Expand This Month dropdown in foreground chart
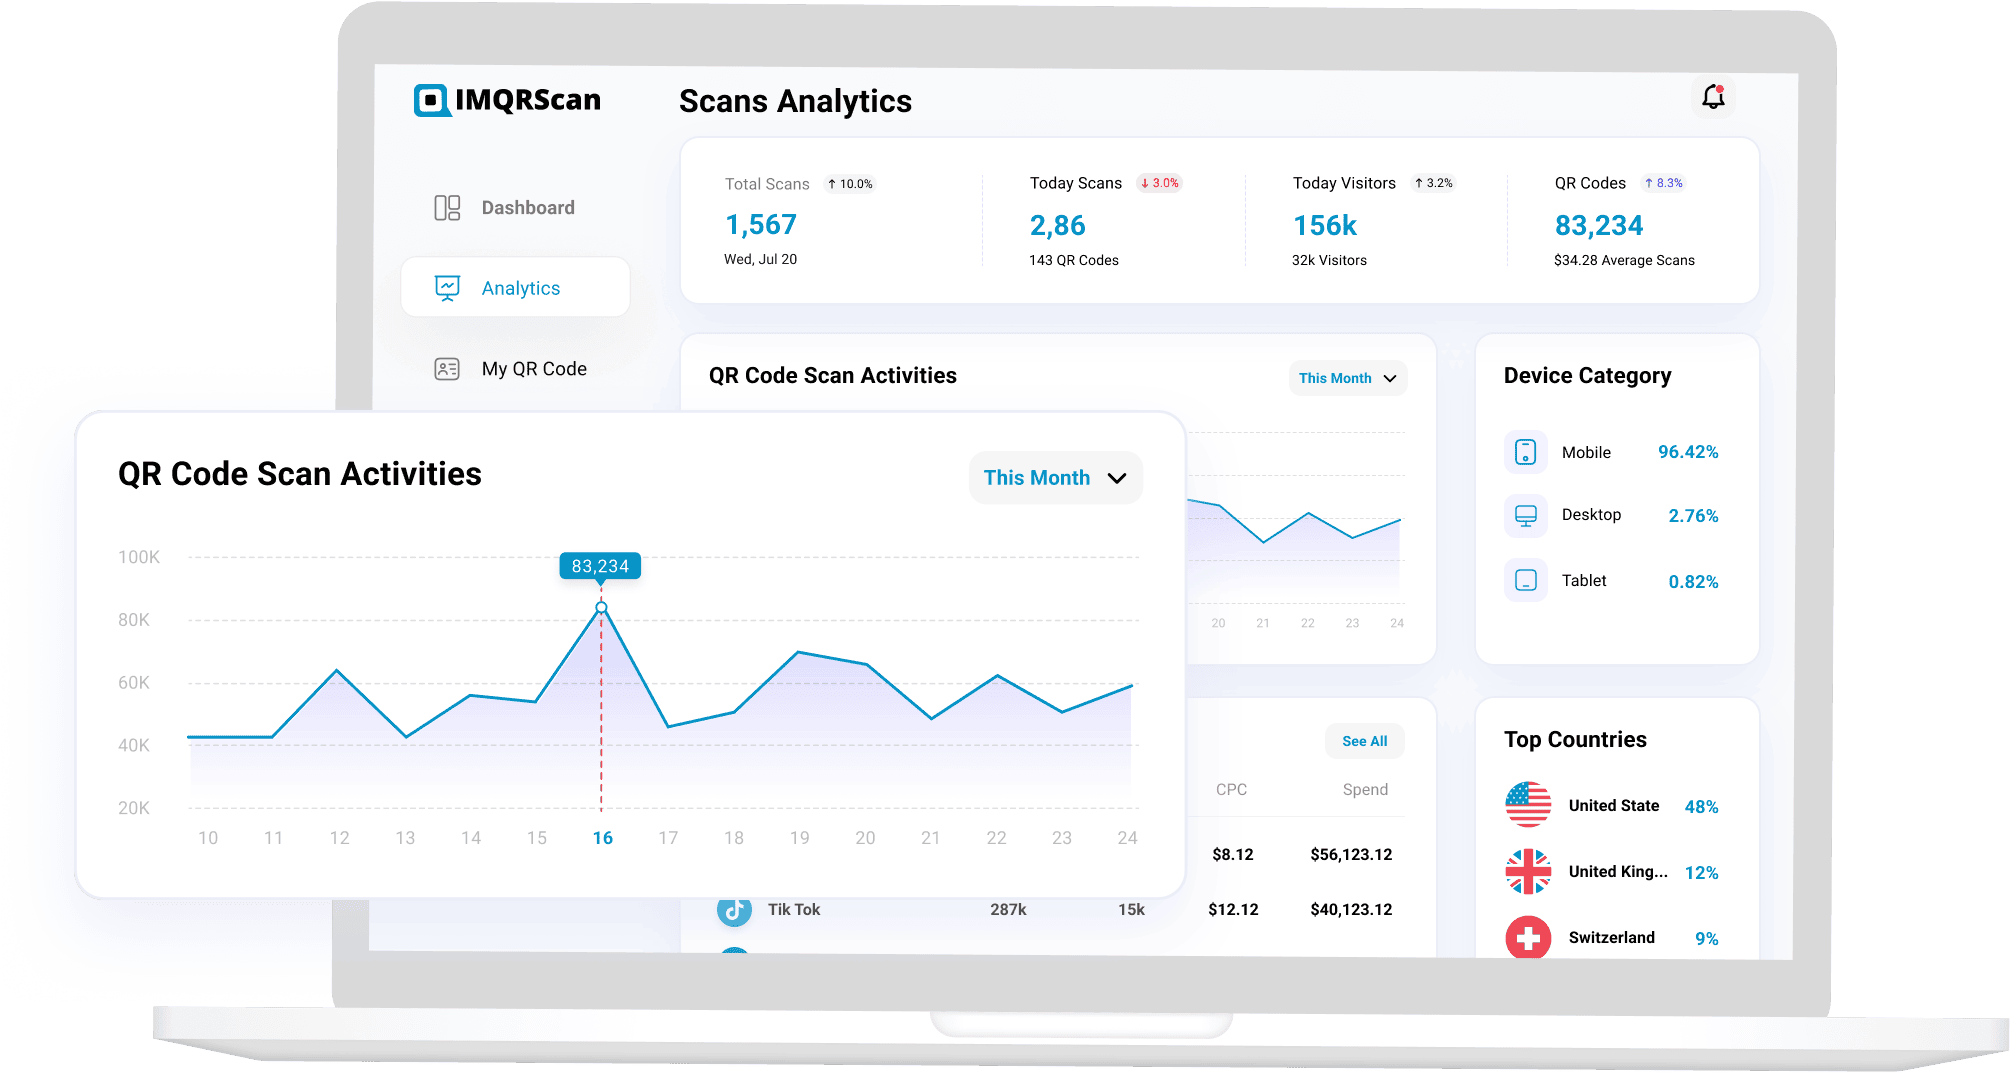The width and height of the screenshot is (2016, 1073). coord(1054,478)
